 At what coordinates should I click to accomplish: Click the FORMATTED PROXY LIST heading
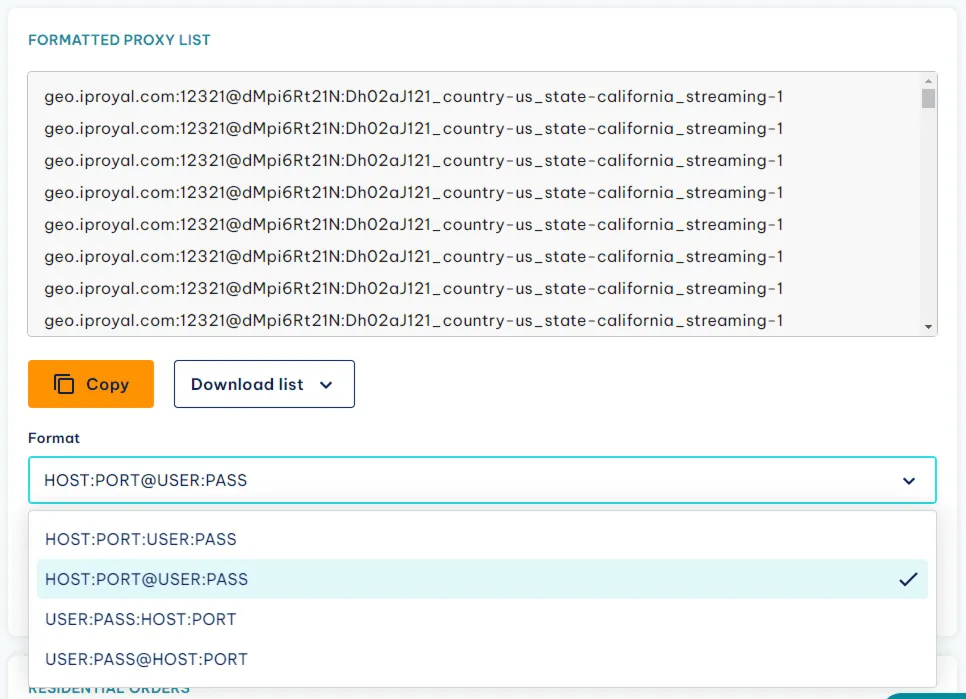tap(119, 40)
